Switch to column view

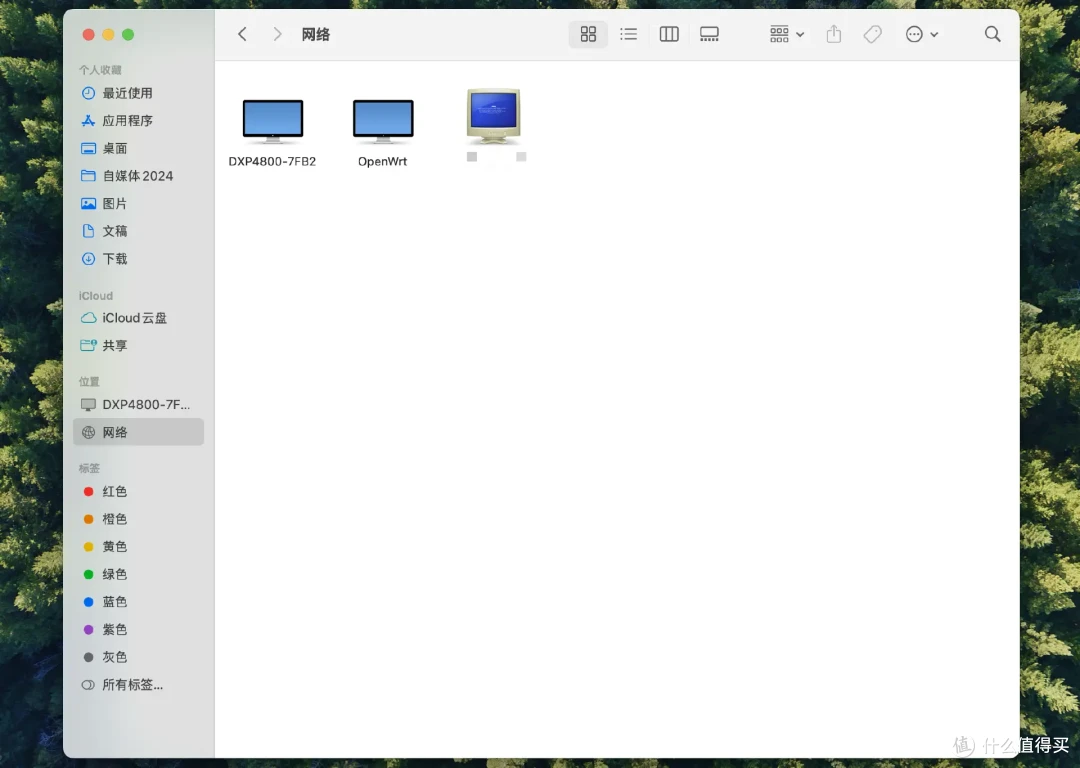(669, 34)
